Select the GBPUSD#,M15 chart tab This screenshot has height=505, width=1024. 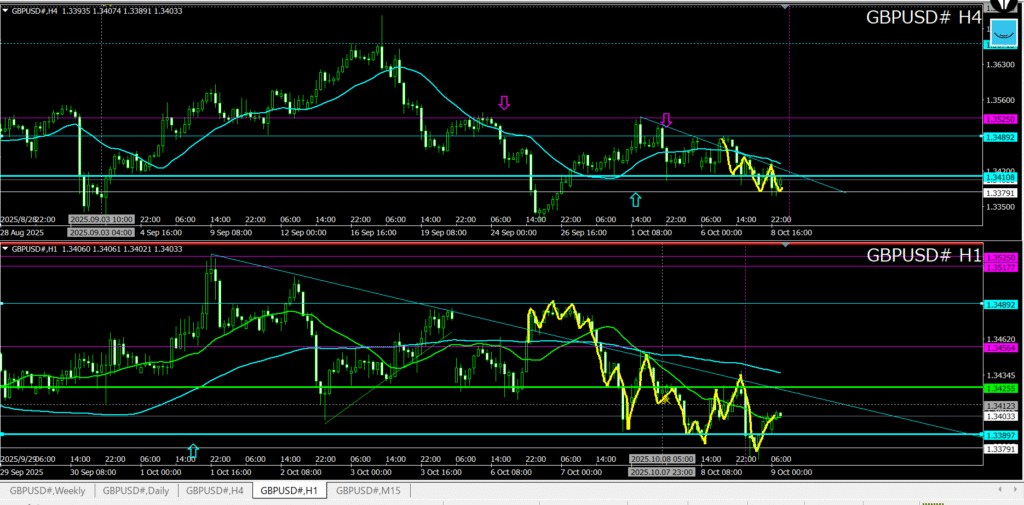(368, 491)
